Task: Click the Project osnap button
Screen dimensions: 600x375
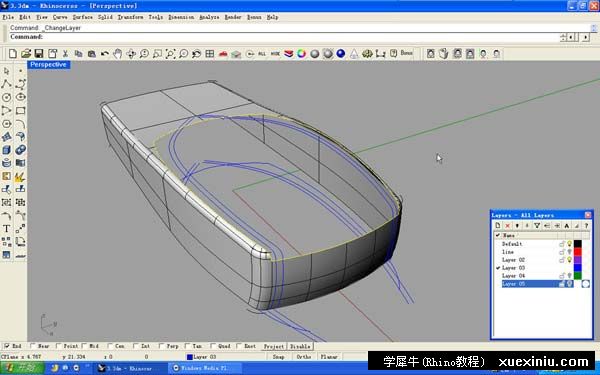Action: (x=274, y=346)
